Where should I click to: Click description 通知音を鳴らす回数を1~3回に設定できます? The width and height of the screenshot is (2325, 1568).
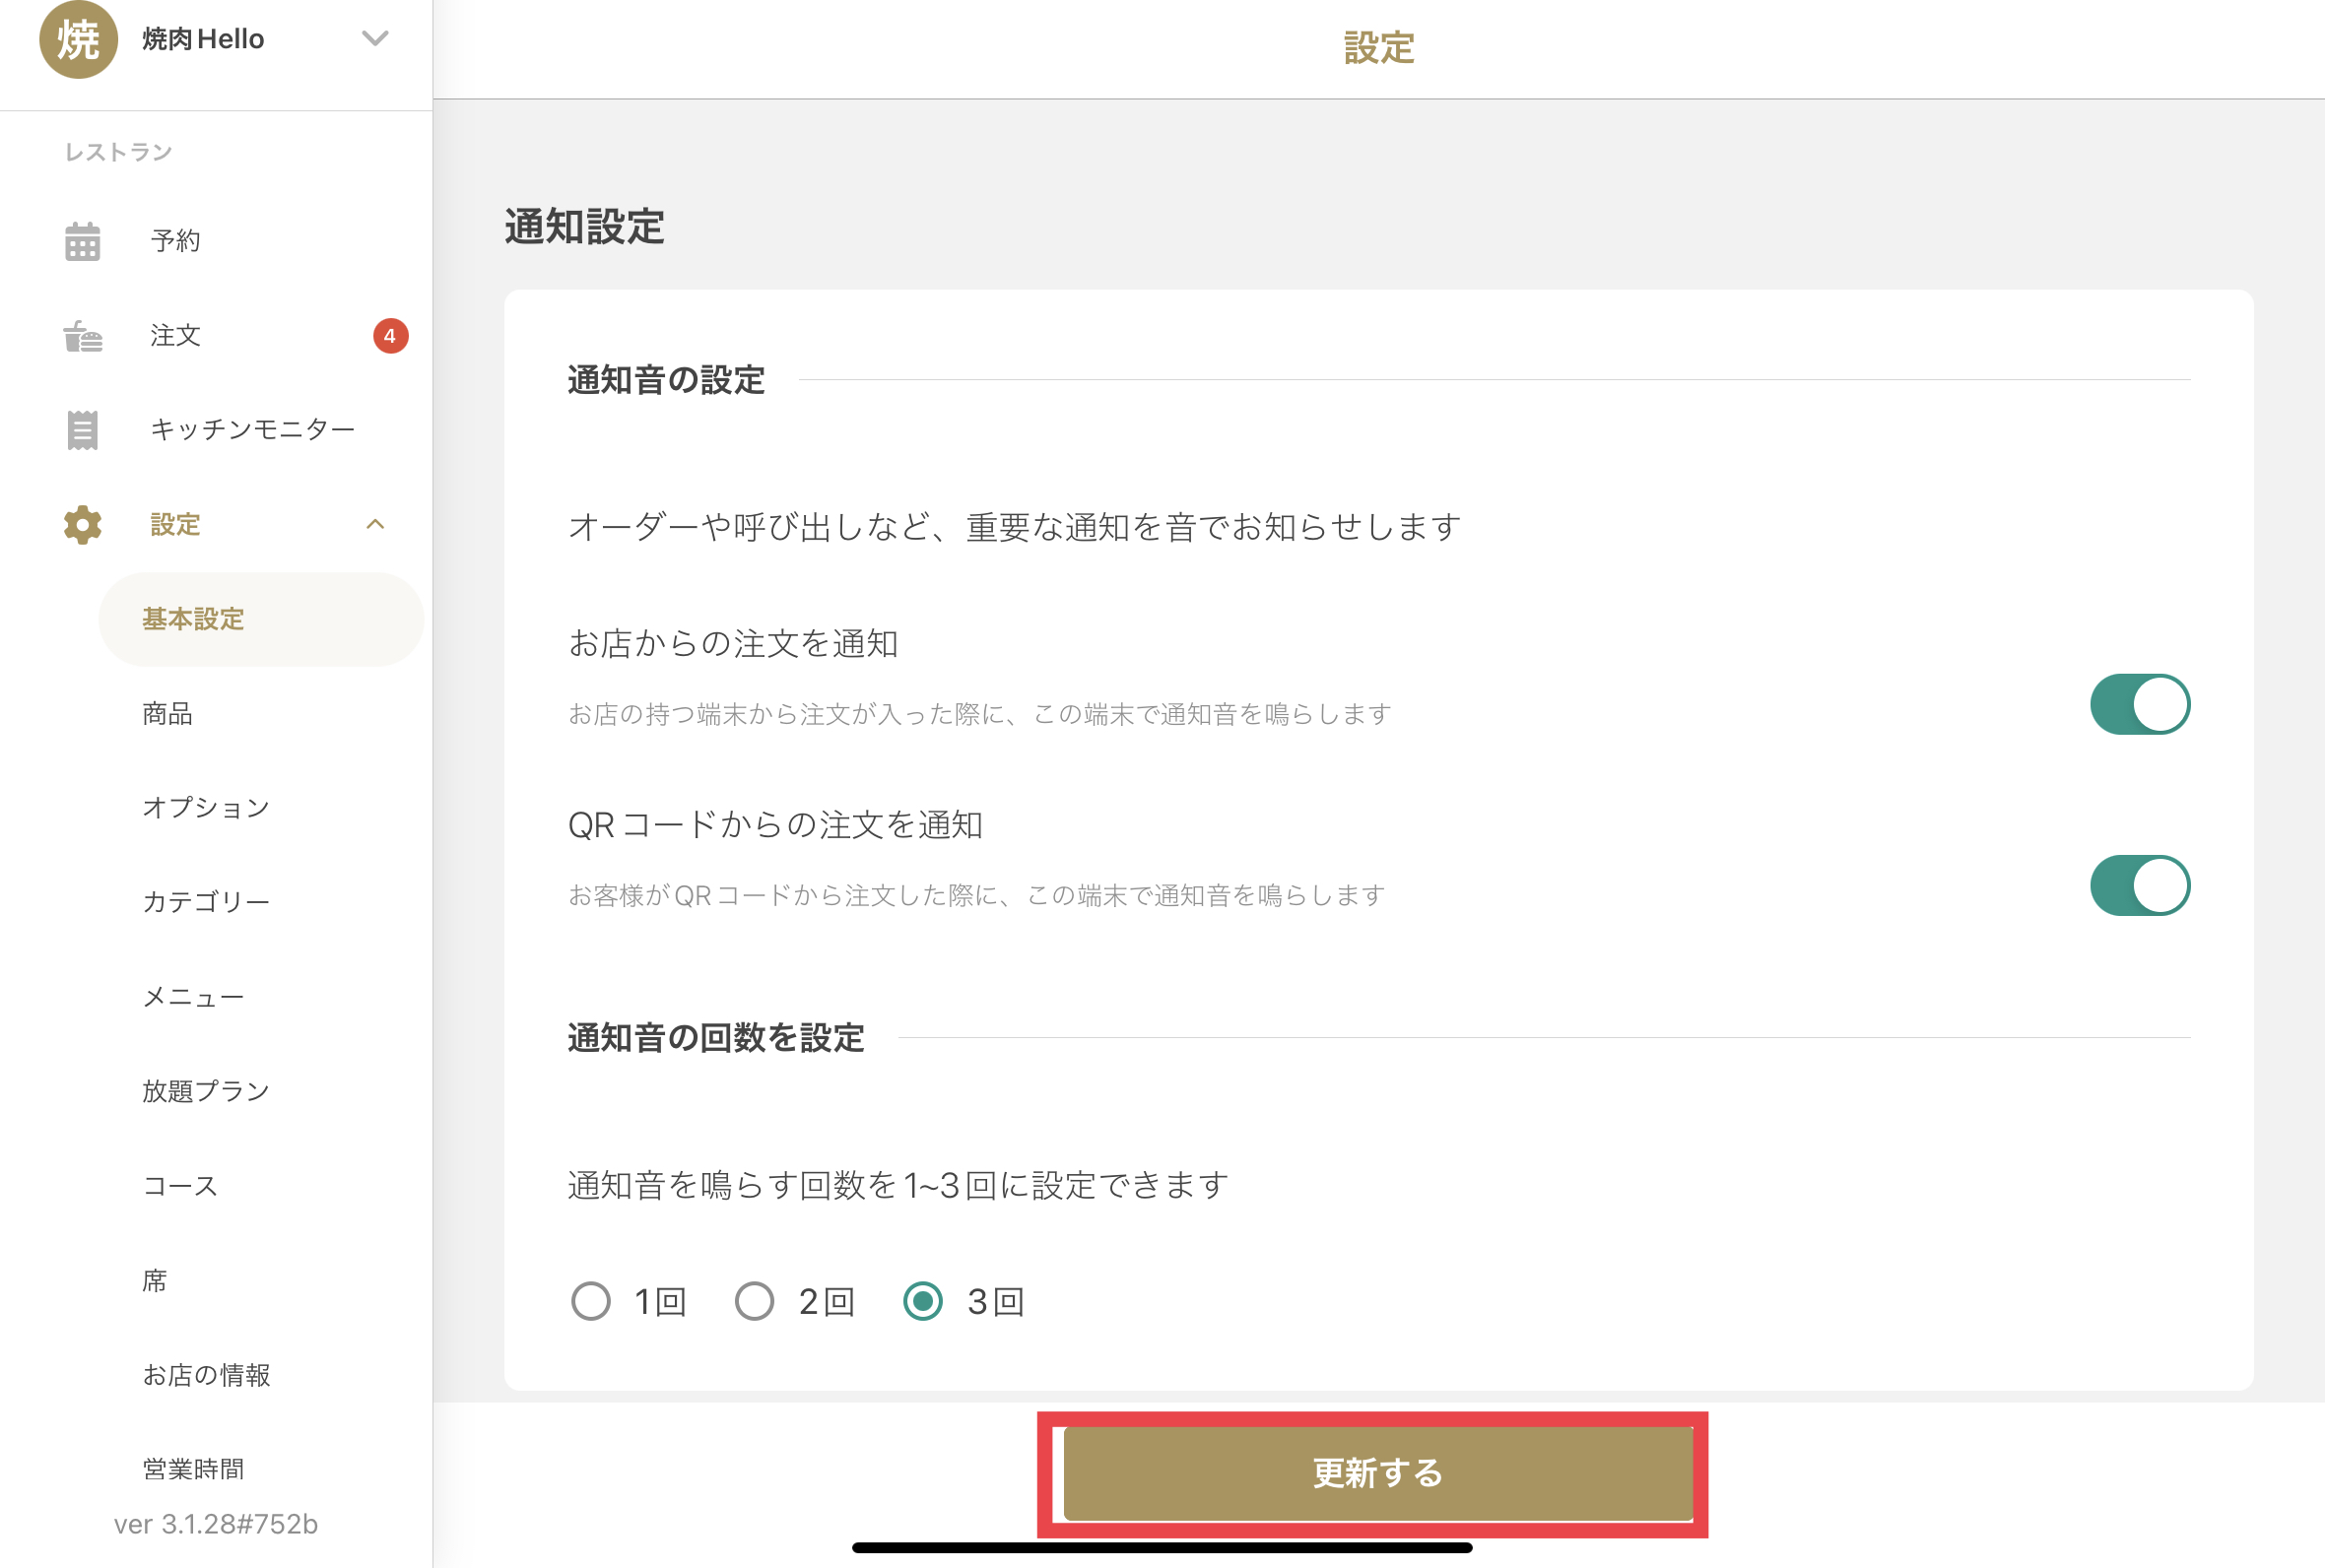pyautogui.click(x=898, y=1185)
